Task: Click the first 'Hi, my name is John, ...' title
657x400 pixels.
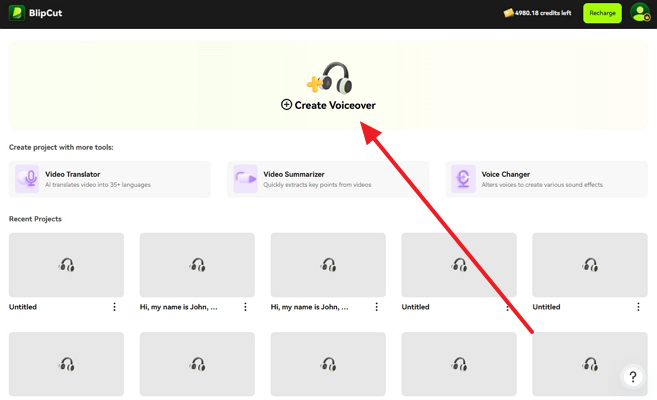Action: (178, 307)
